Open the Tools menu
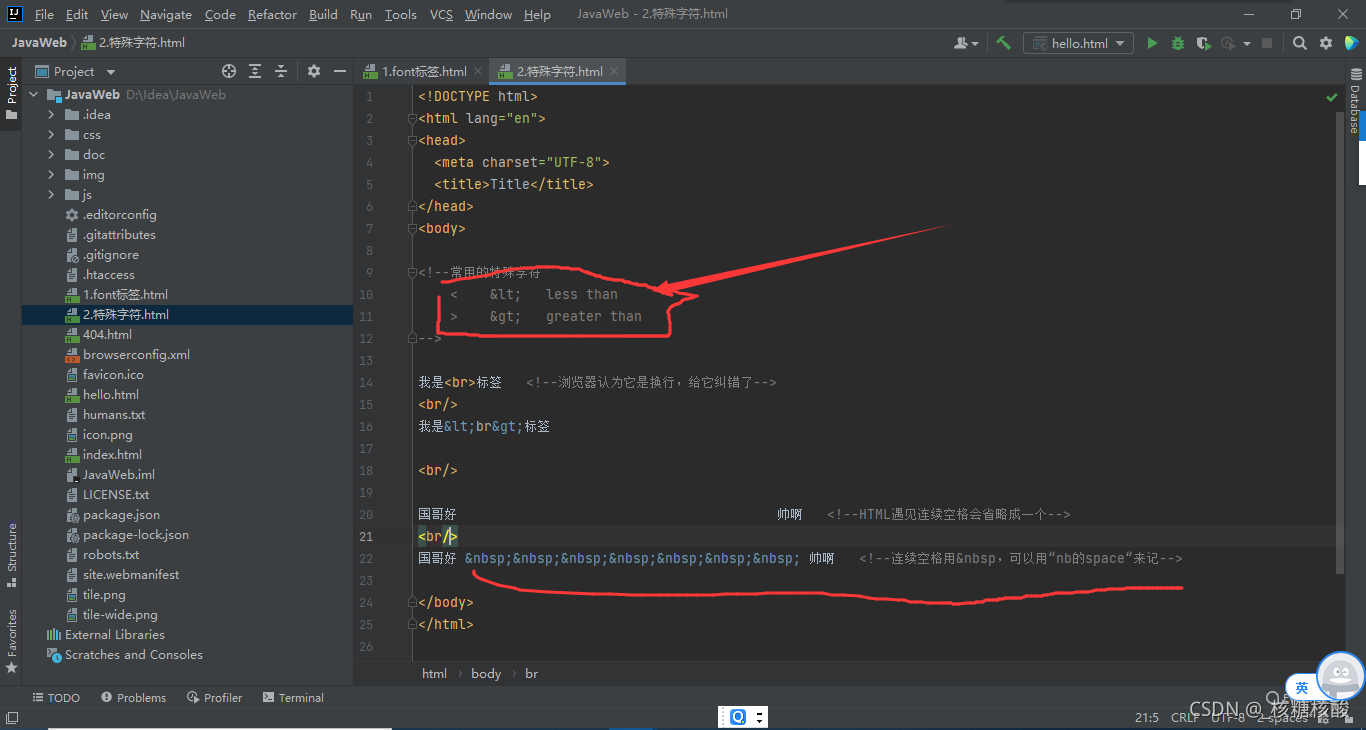This screenshot has width=1366, height=730. (x=400, y=14)
